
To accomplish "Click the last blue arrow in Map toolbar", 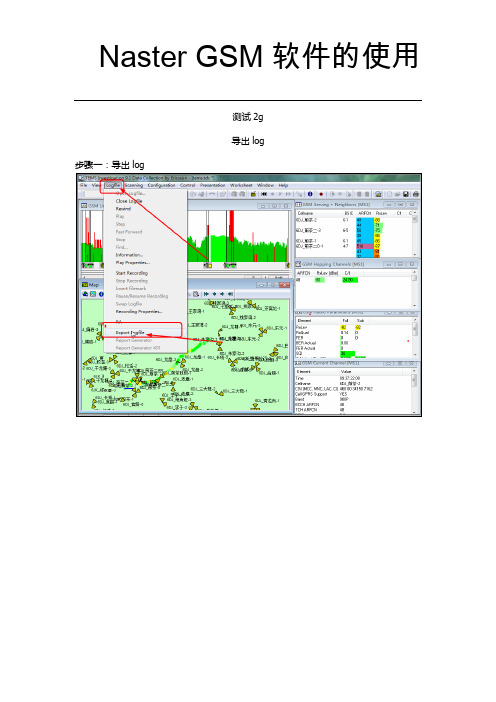I will tap(230, 294).
